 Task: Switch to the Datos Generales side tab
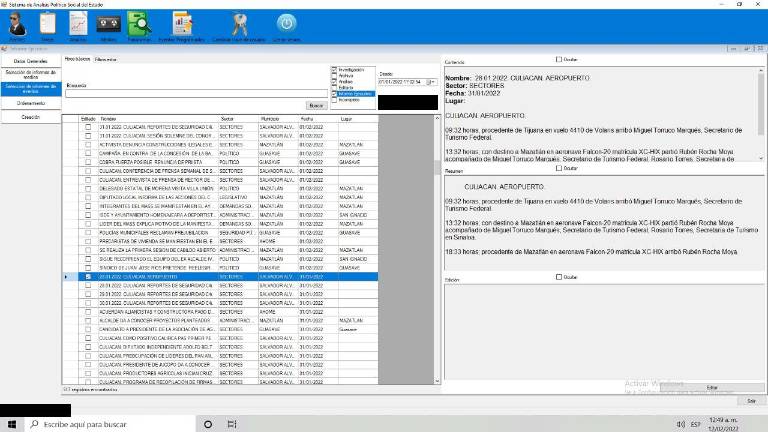pos(30,61)
